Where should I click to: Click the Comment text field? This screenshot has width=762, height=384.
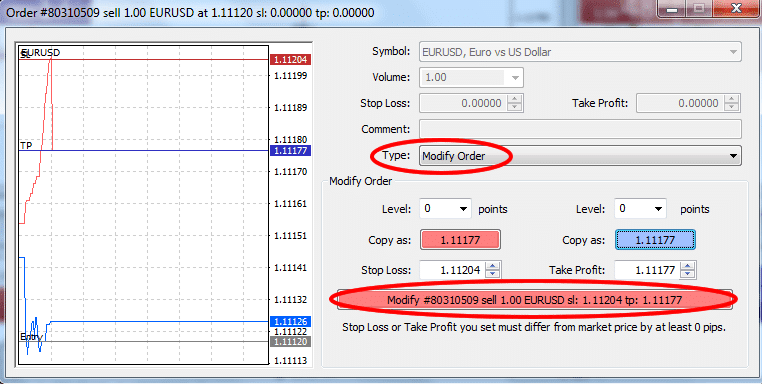[580, 129]
